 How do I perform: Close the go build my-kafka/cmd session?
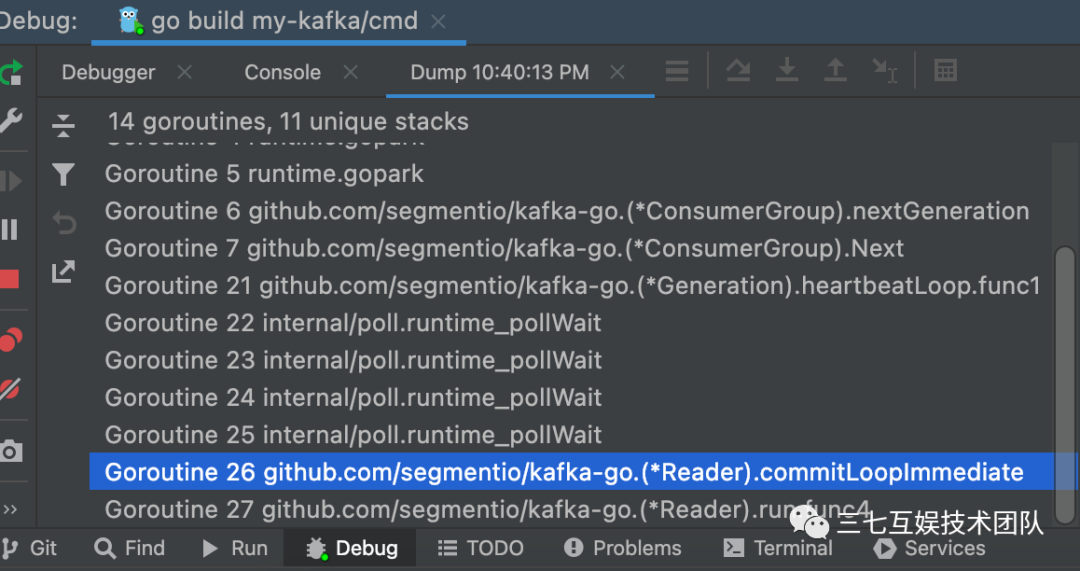click(438, 22)
